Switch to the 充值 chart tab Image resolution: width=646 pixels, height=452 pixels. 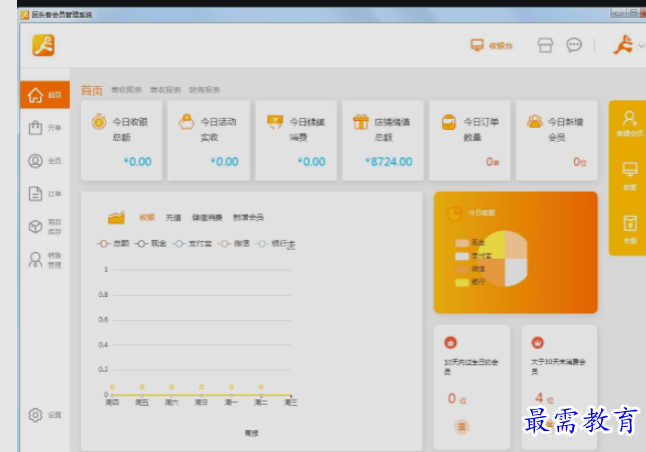[173, 218]
